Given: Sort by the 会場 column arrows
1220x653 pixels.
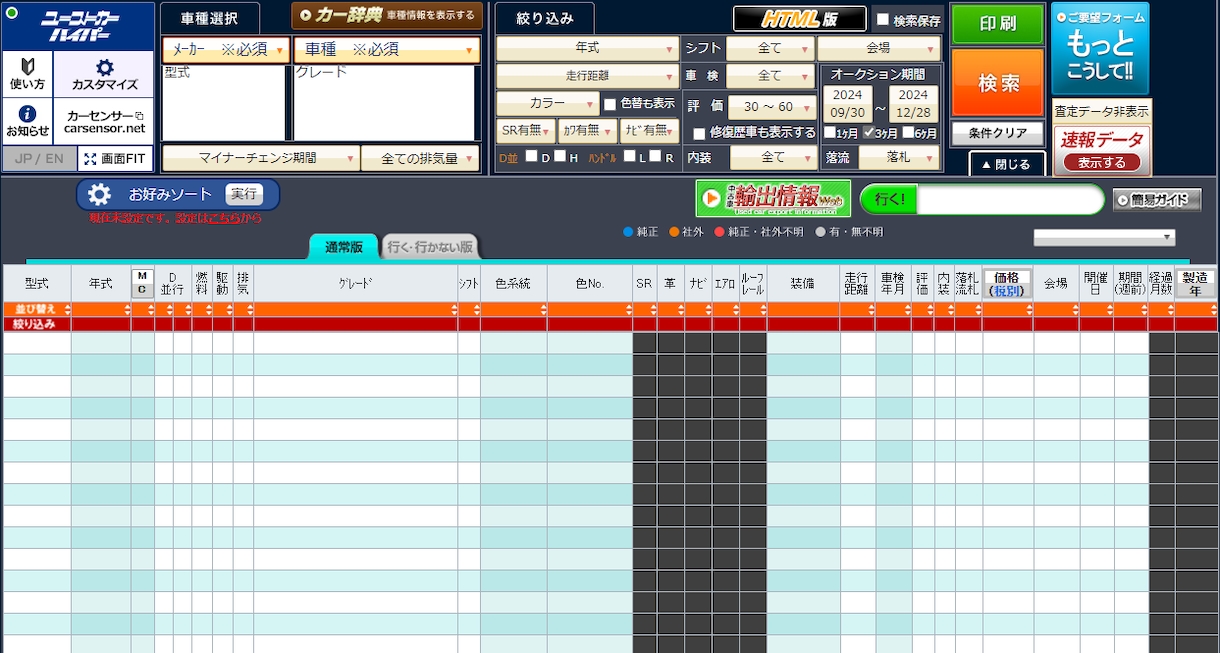Looking at the screenshot, I should [x=1075, y=311].
